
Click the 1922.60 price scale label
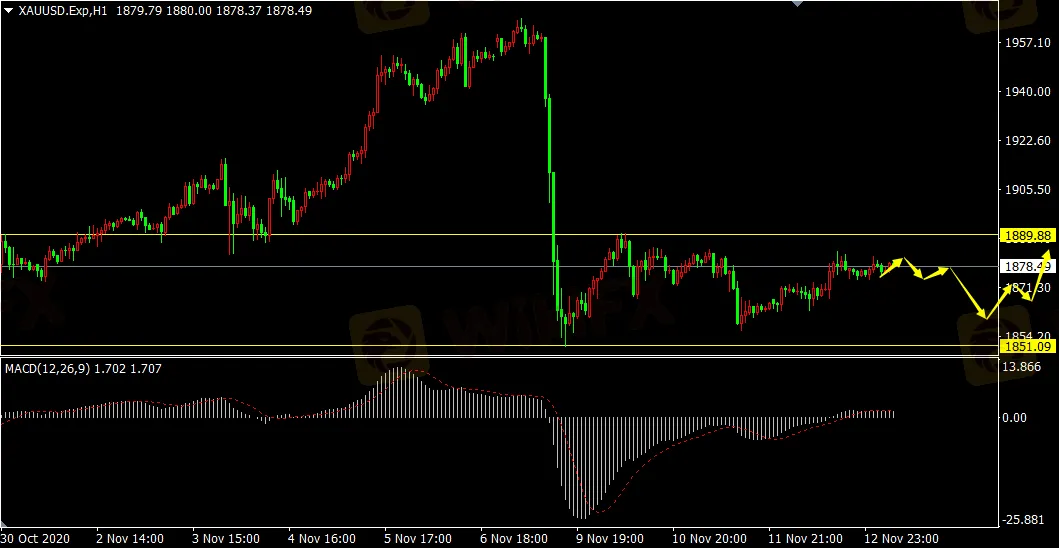pos(1027,141)
